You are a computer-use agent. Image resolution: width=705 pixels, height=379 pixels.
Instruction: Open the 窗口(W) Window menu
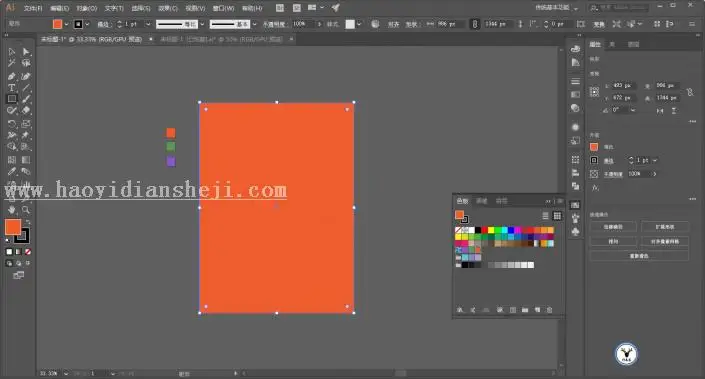click(223, 8)
